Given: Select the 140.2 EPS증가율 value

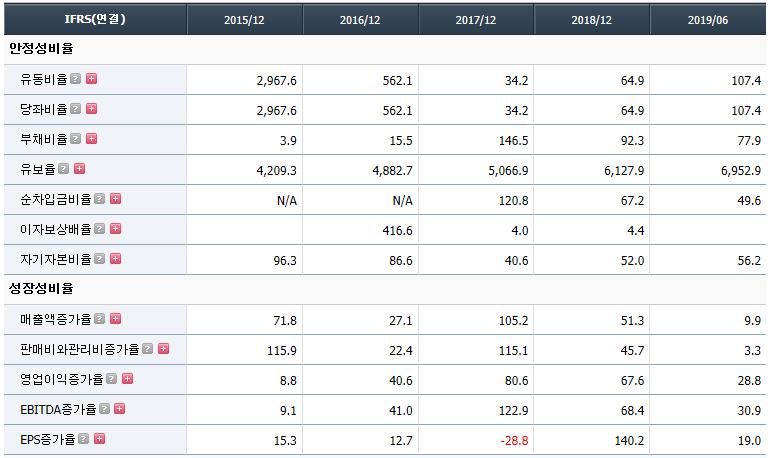Looking at the screenshot, I should pyautogui.click(x=629, y=440).
